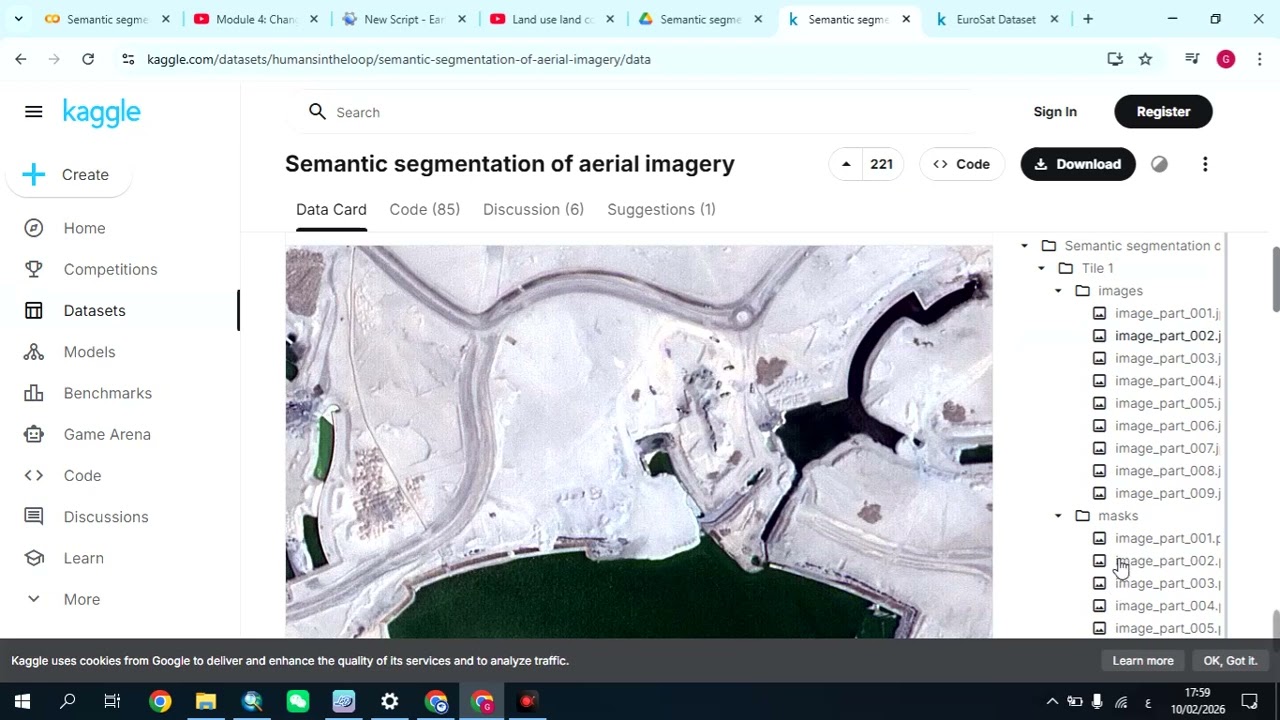Click the Download button

[x=1078, y=164]
